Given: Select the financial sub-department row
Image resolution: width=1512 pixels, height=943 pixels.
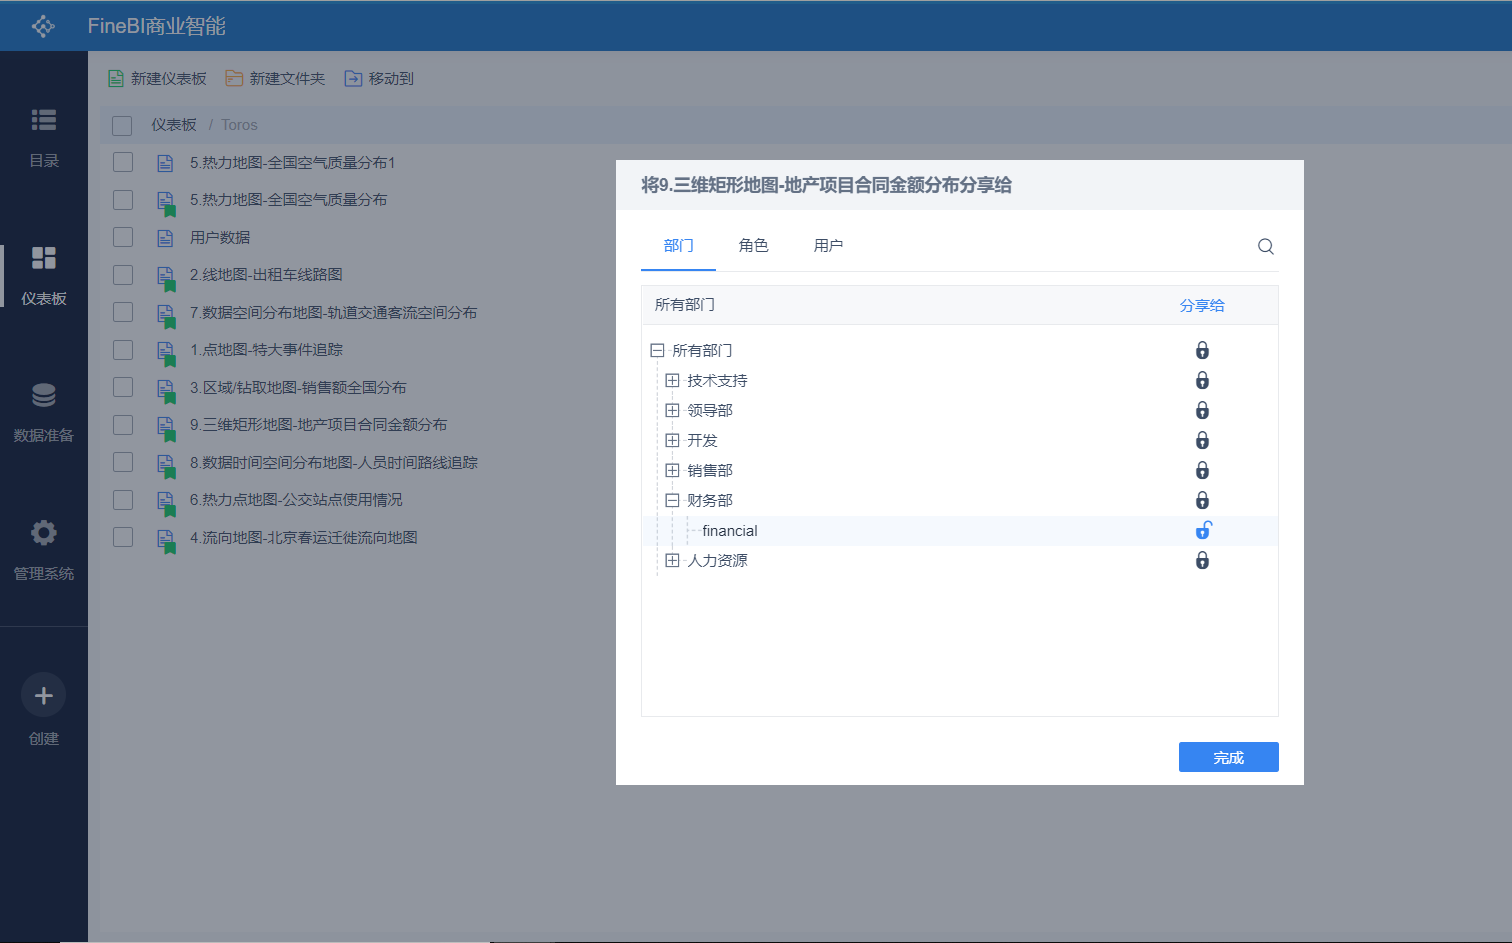Looking at the screenshot, I should click(730, 531).
